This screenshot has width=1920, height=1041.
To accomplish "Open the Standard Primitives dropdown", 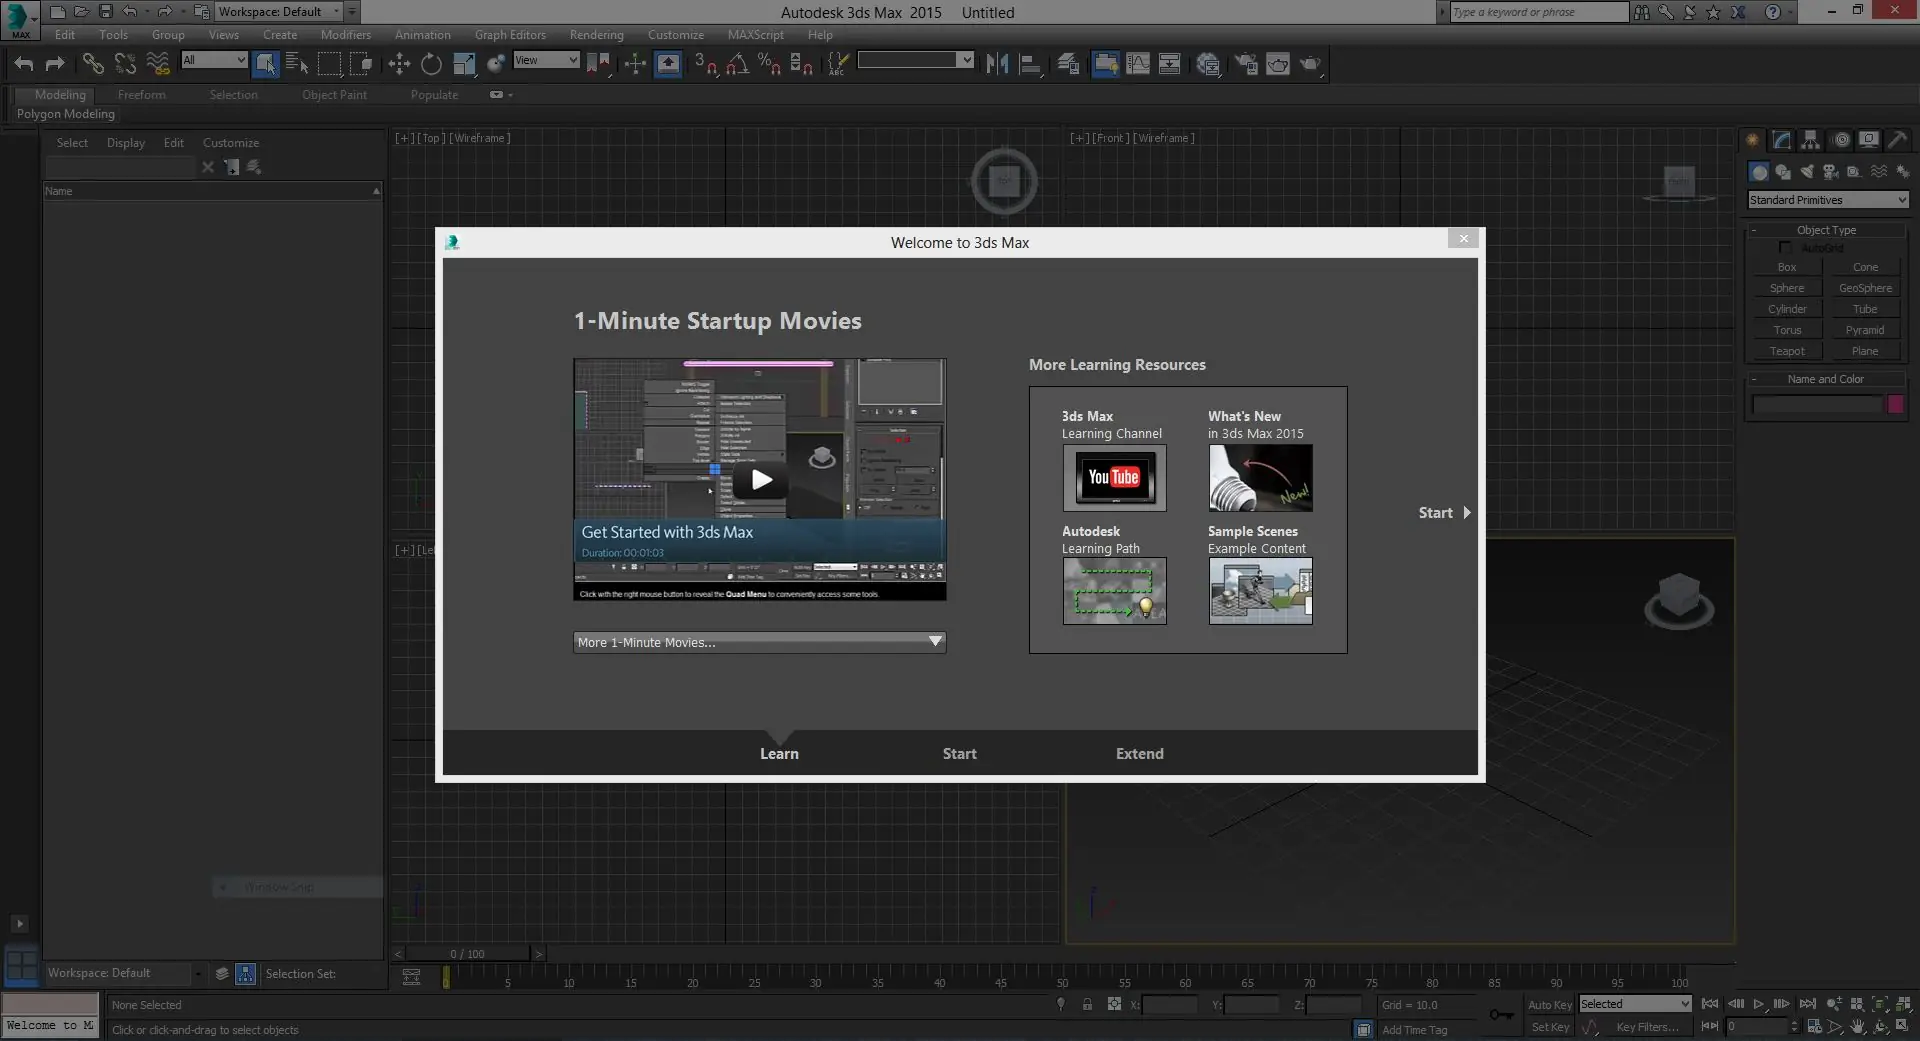I will point(1828,200).
